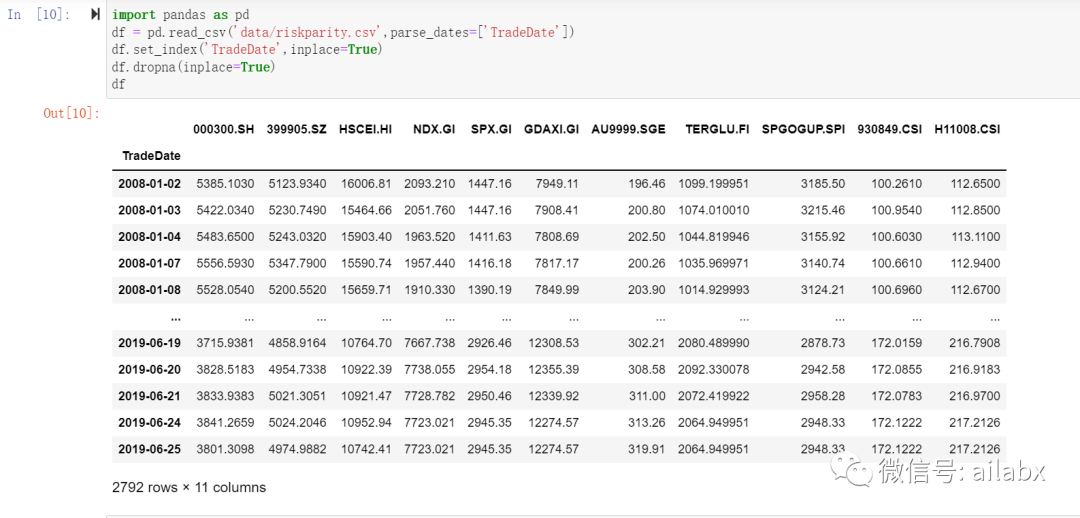Click the 2008-01-08 row index
Viewport: 1080px width, 518px height.
(149, 289)
